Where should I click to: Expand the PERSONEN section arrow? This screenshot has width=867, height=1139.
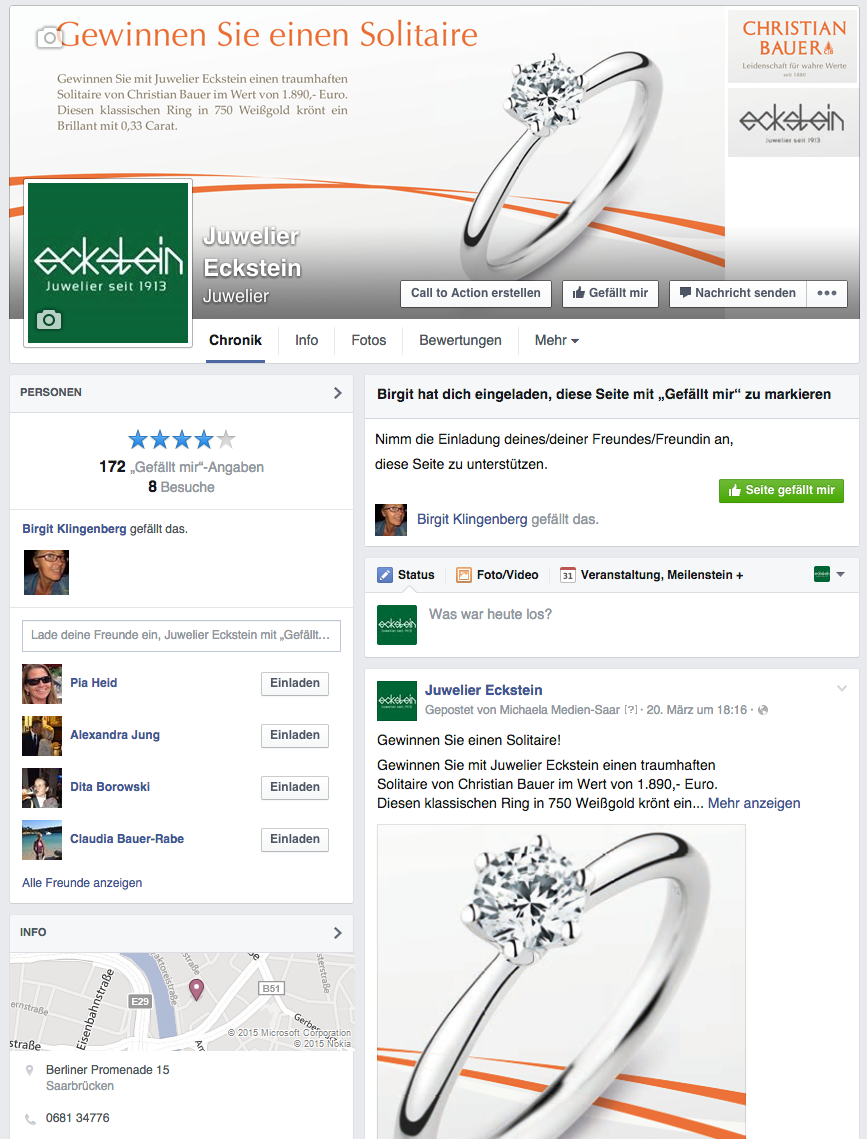click(338, 393)
